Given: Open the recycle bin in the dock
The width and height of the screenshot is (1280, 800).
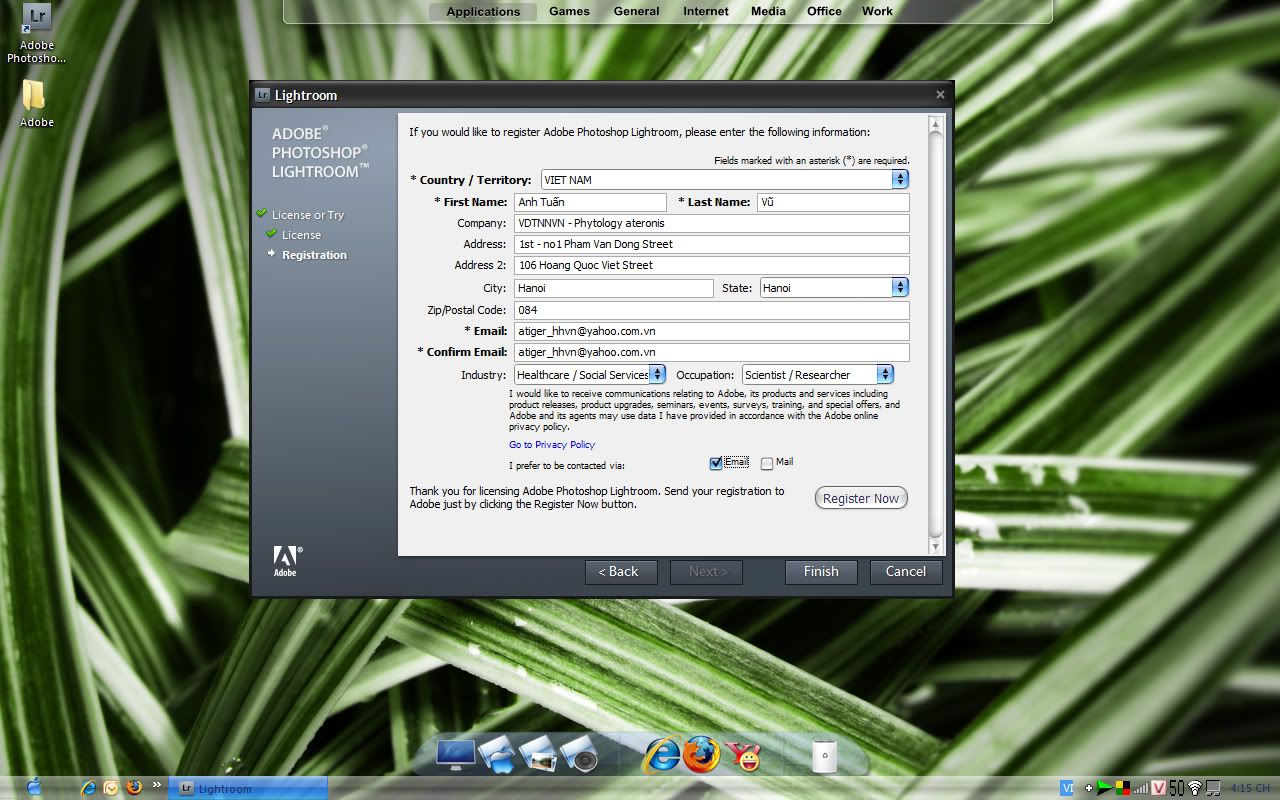Looking at the screenshot, I should pos(824,756).
